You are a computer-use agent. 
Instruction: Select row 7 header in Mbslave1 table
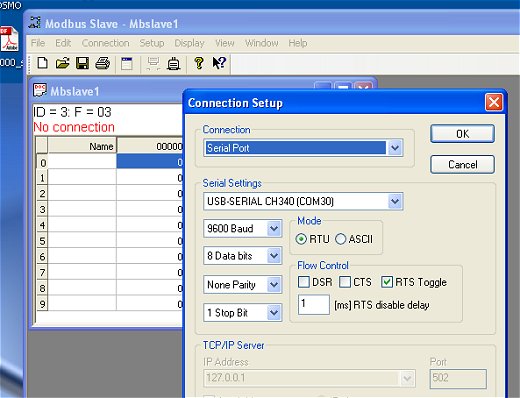pos(42,272)
